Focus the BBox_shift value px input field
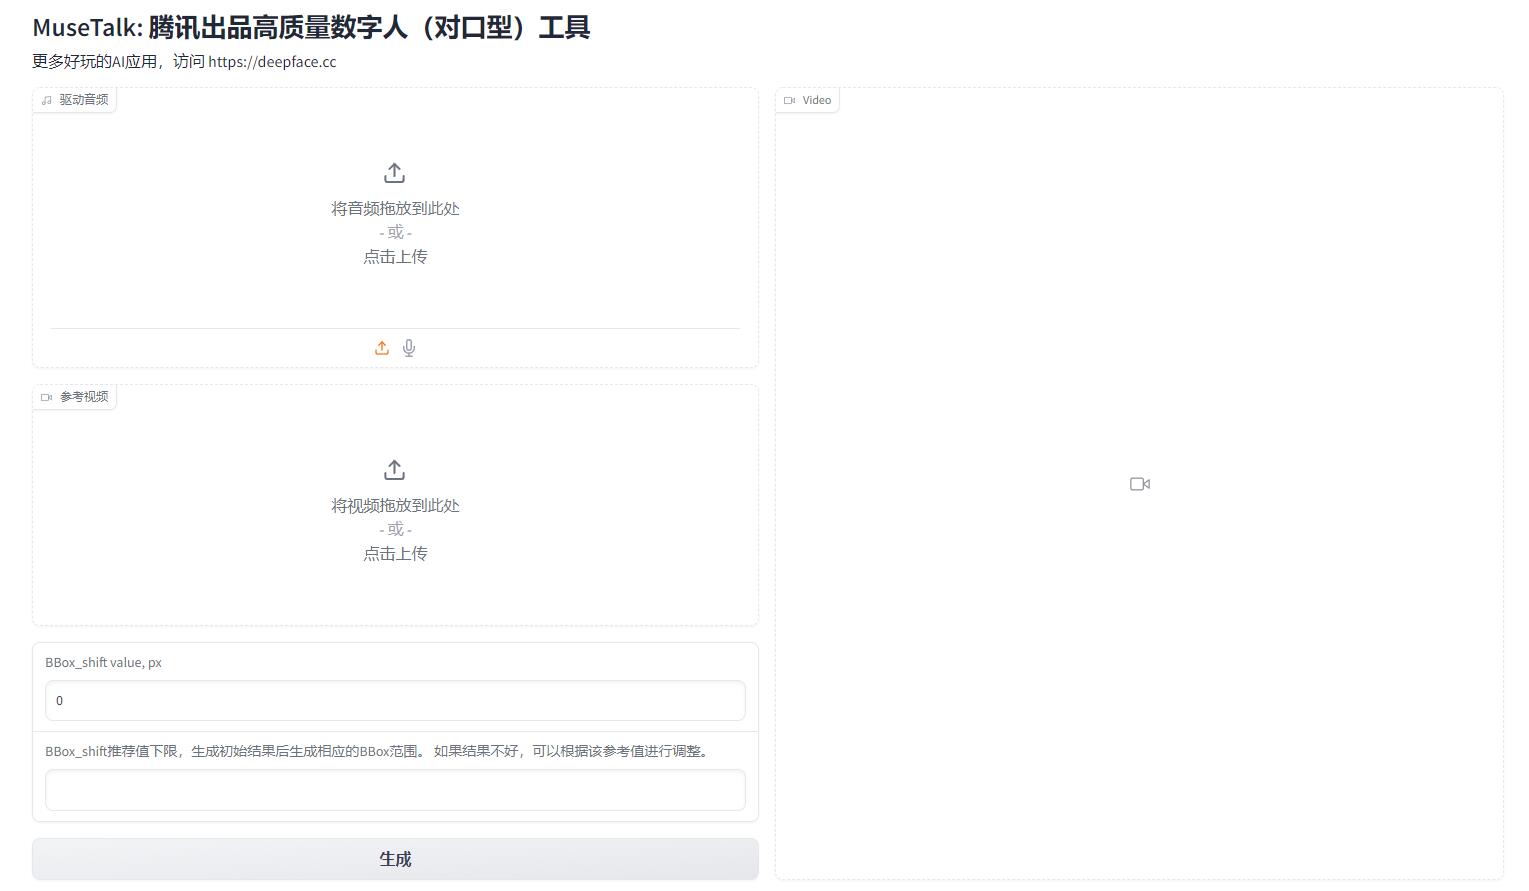The height and width of the screenshot is (891, 1529). click(x=395, y=701)
